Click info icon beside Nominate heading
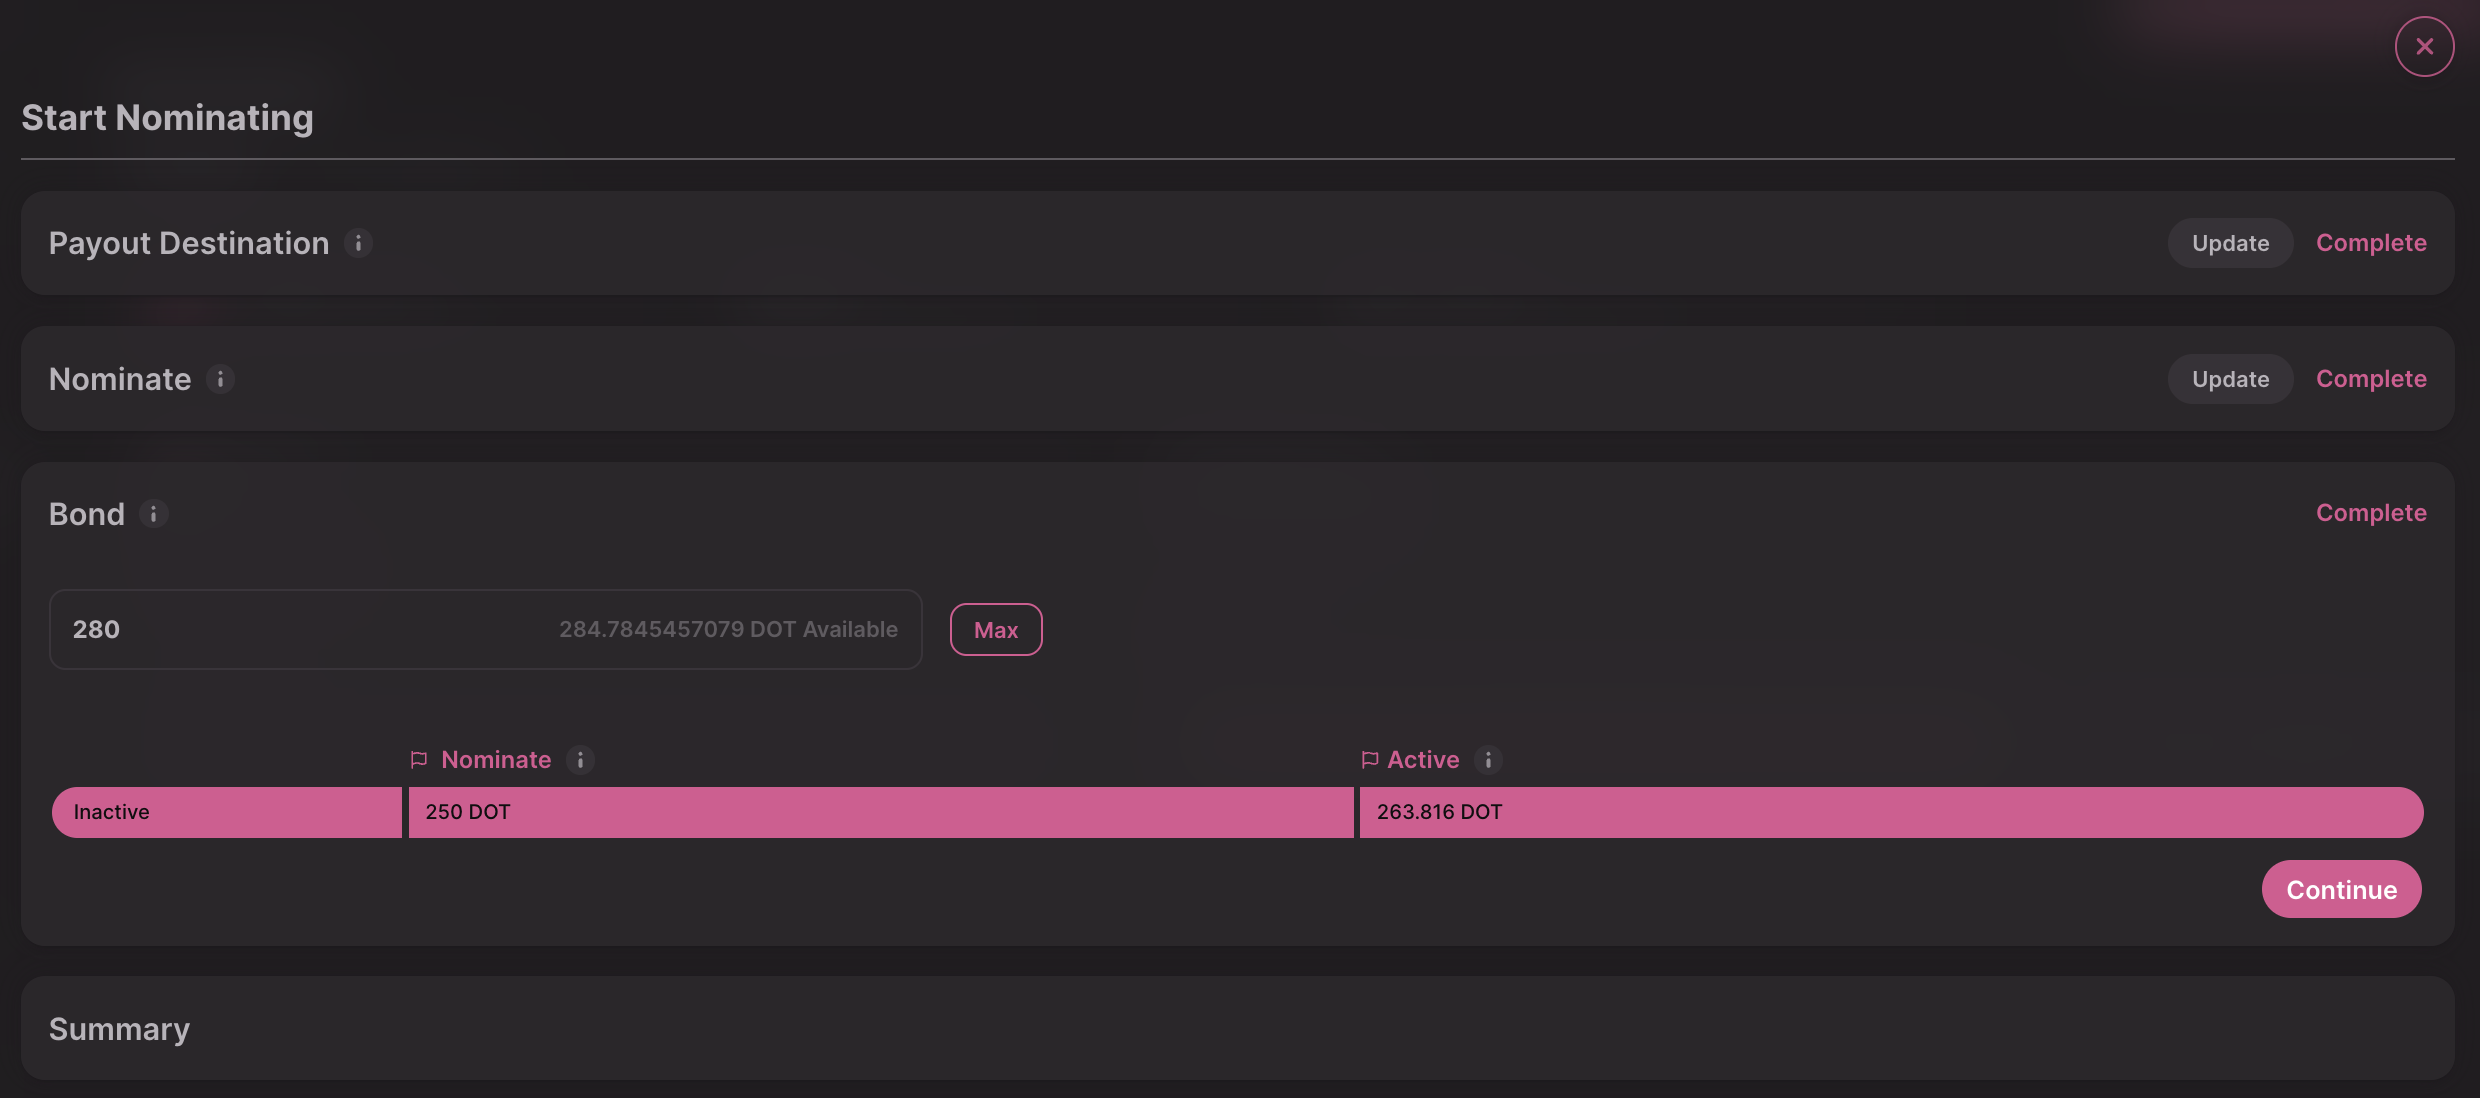The width and height of the screenshot is (2480, 1098). [x=220, y=379]
